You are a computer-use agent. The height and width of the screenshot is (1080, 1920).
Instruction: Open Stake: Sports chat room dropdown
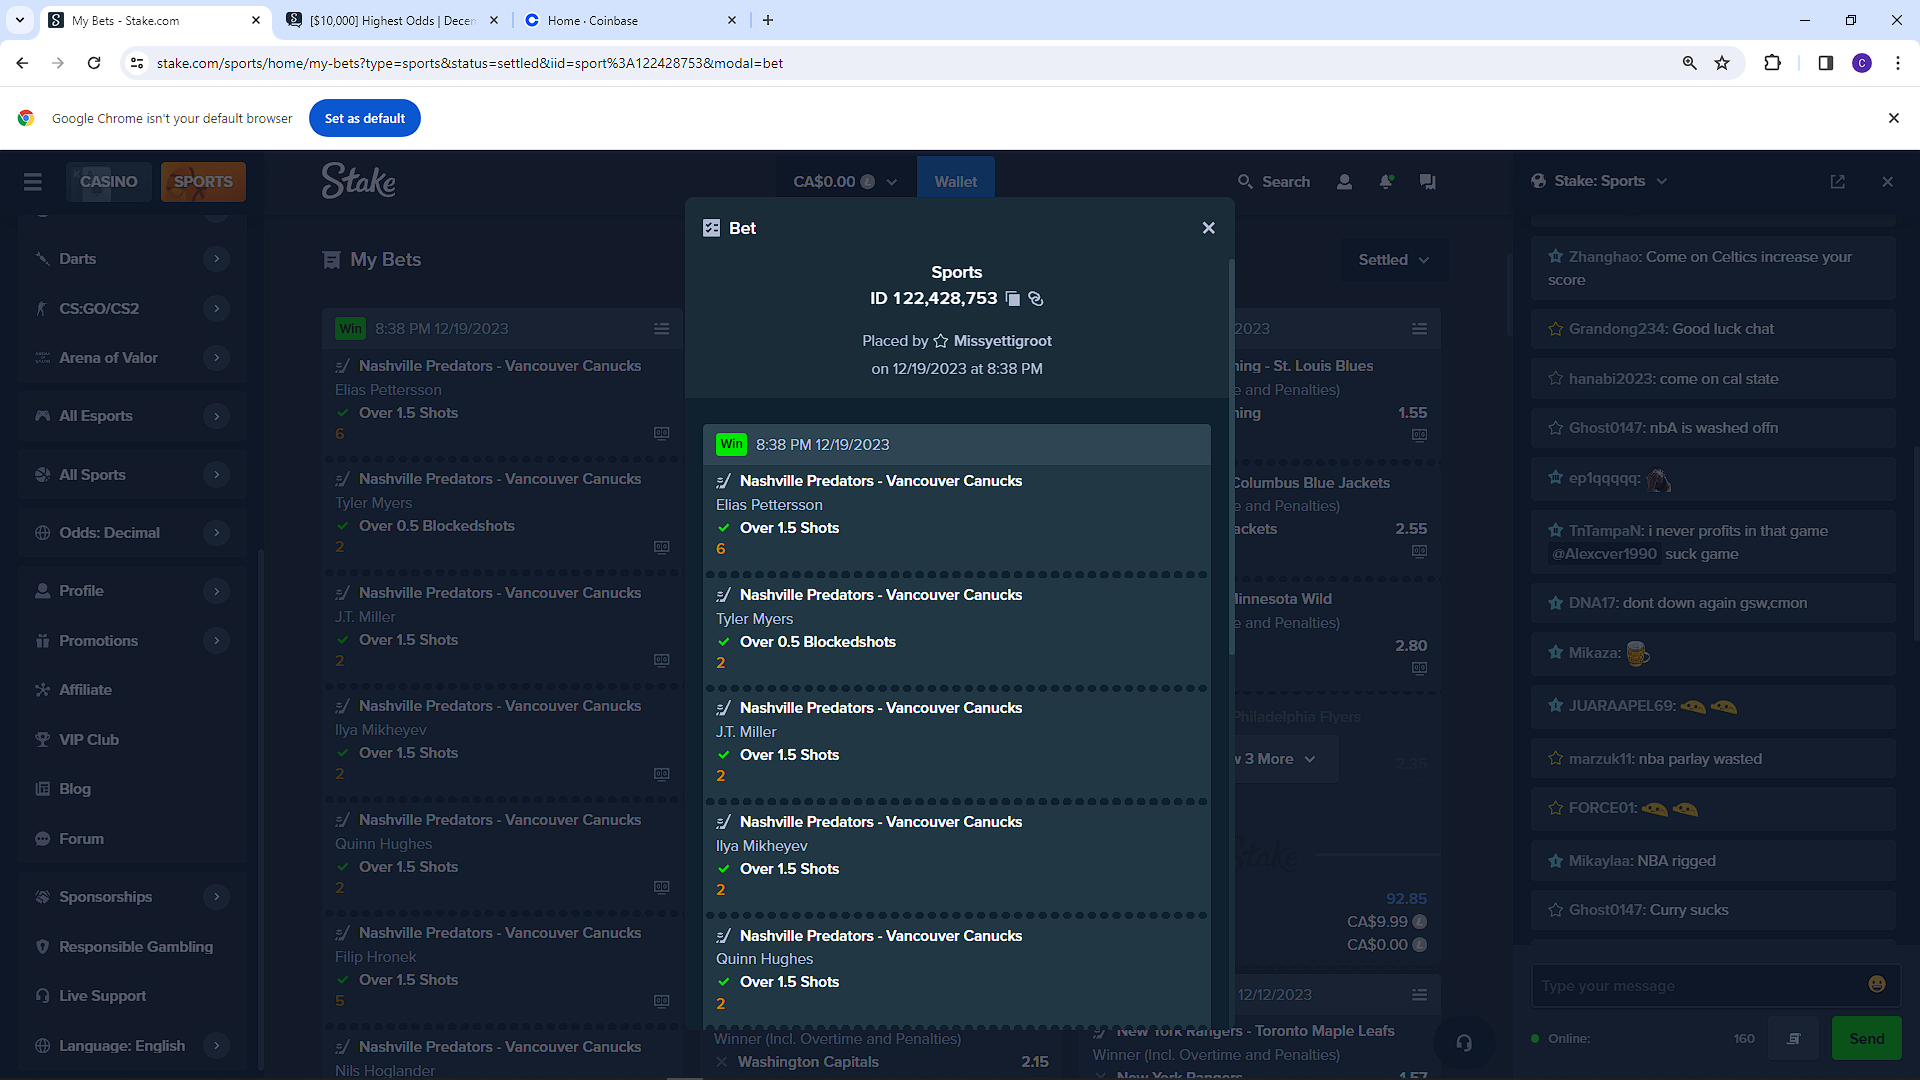(x=1599, y=181)
